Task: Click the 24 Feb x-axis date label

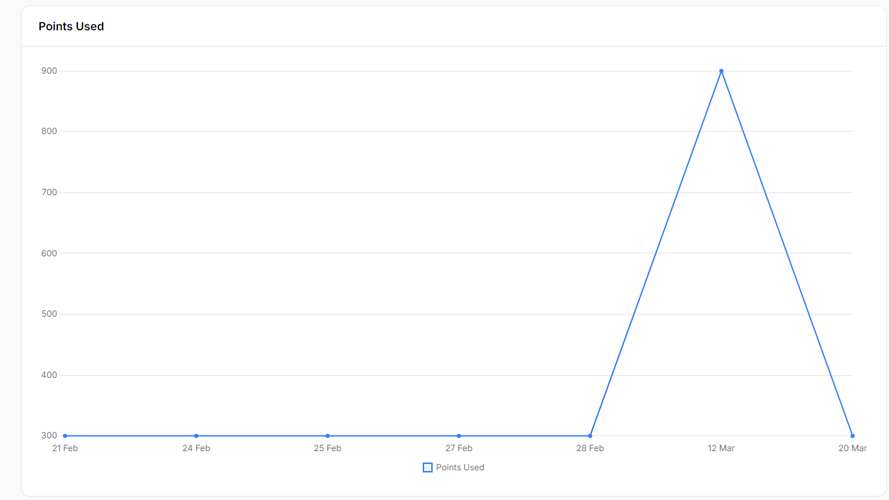Action: (x=196, y=448)
